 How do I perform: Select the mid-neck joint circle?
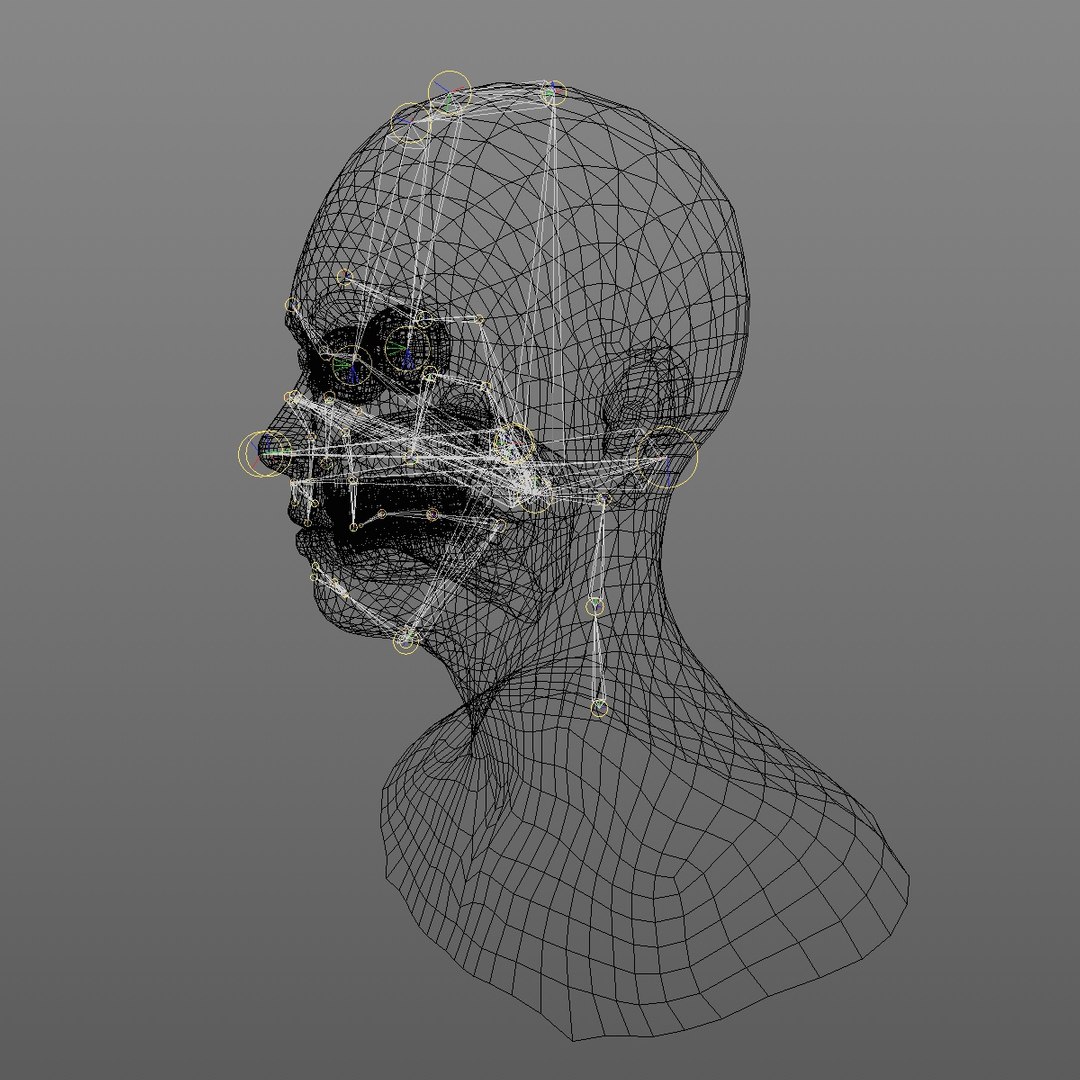pos(595,607)
